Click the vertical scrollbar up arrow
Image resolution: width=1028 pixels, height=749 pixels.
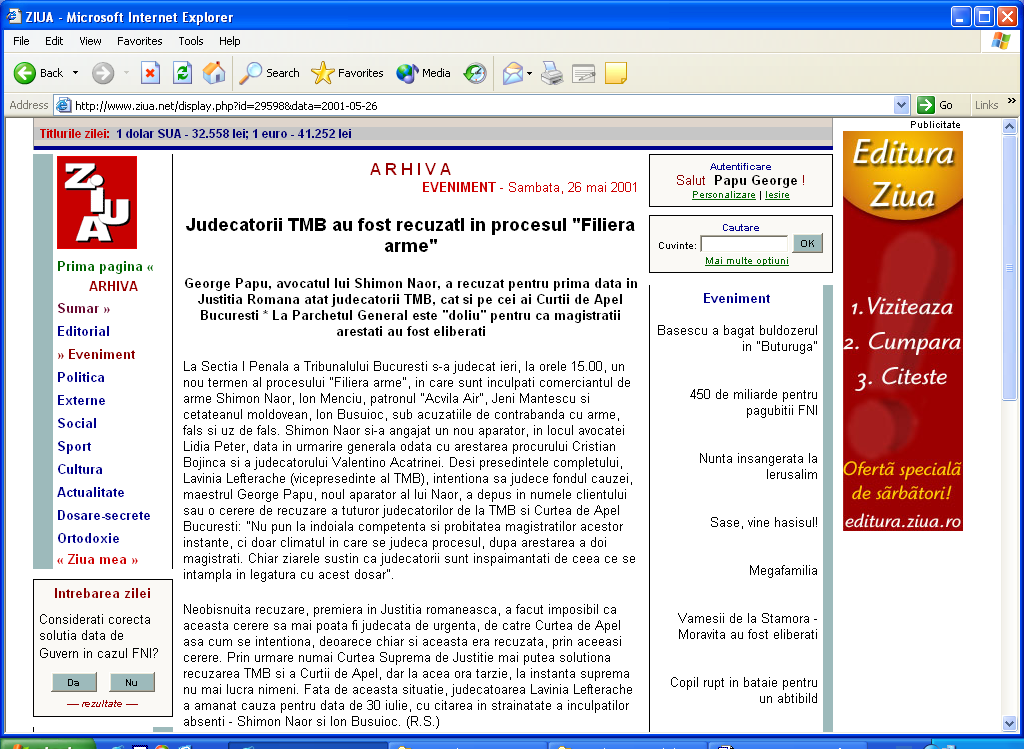coord(1010,126)
